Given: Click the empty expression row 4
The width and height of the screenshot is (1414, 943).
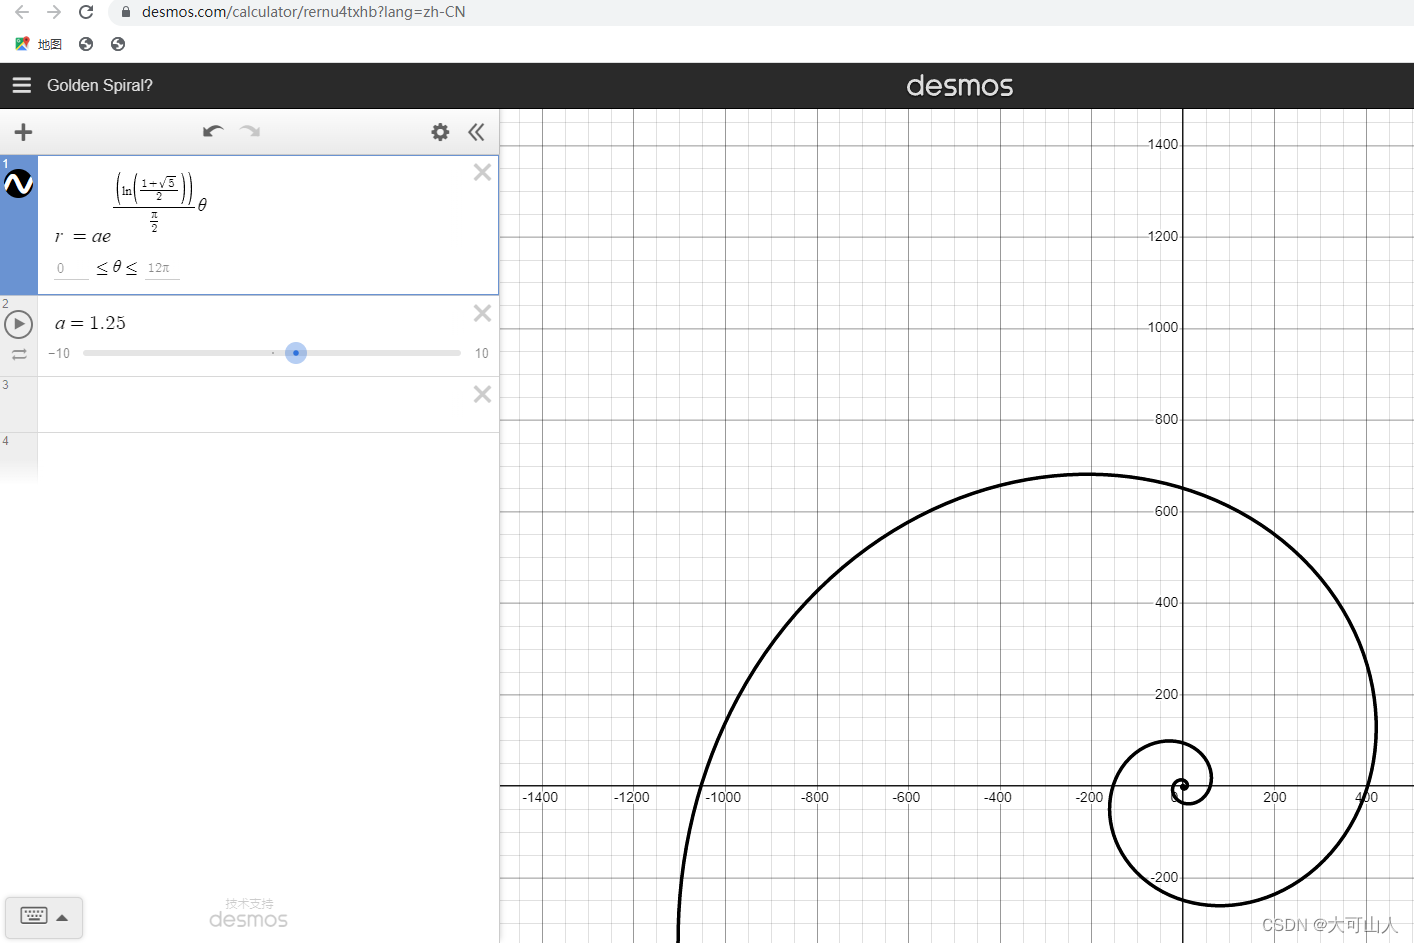Looking at the screenshot, I should [x=250, y=457].
